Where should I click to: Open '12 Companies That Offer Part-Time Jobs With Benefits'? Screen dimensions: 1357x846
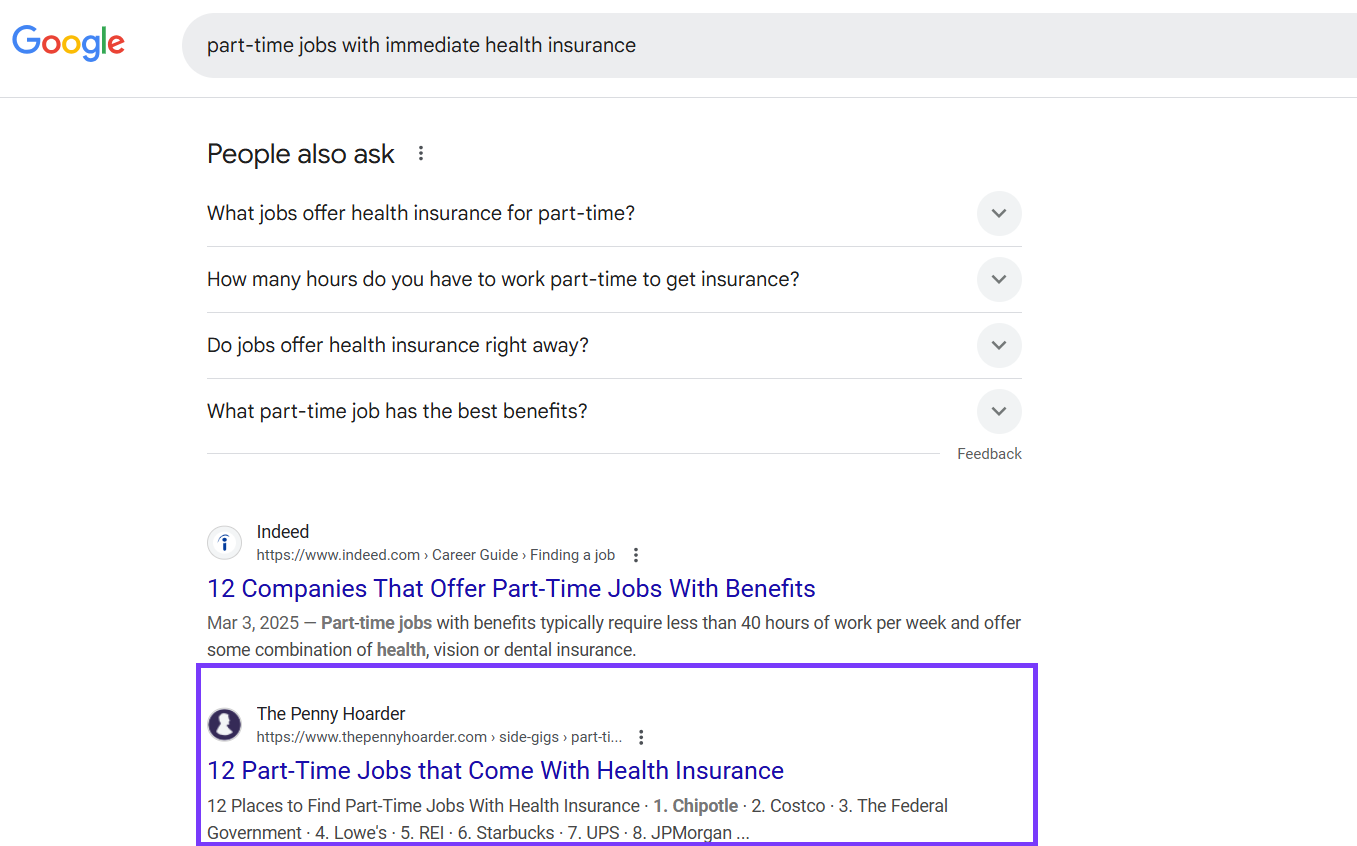pyautogui.click(x=511, y=588)
